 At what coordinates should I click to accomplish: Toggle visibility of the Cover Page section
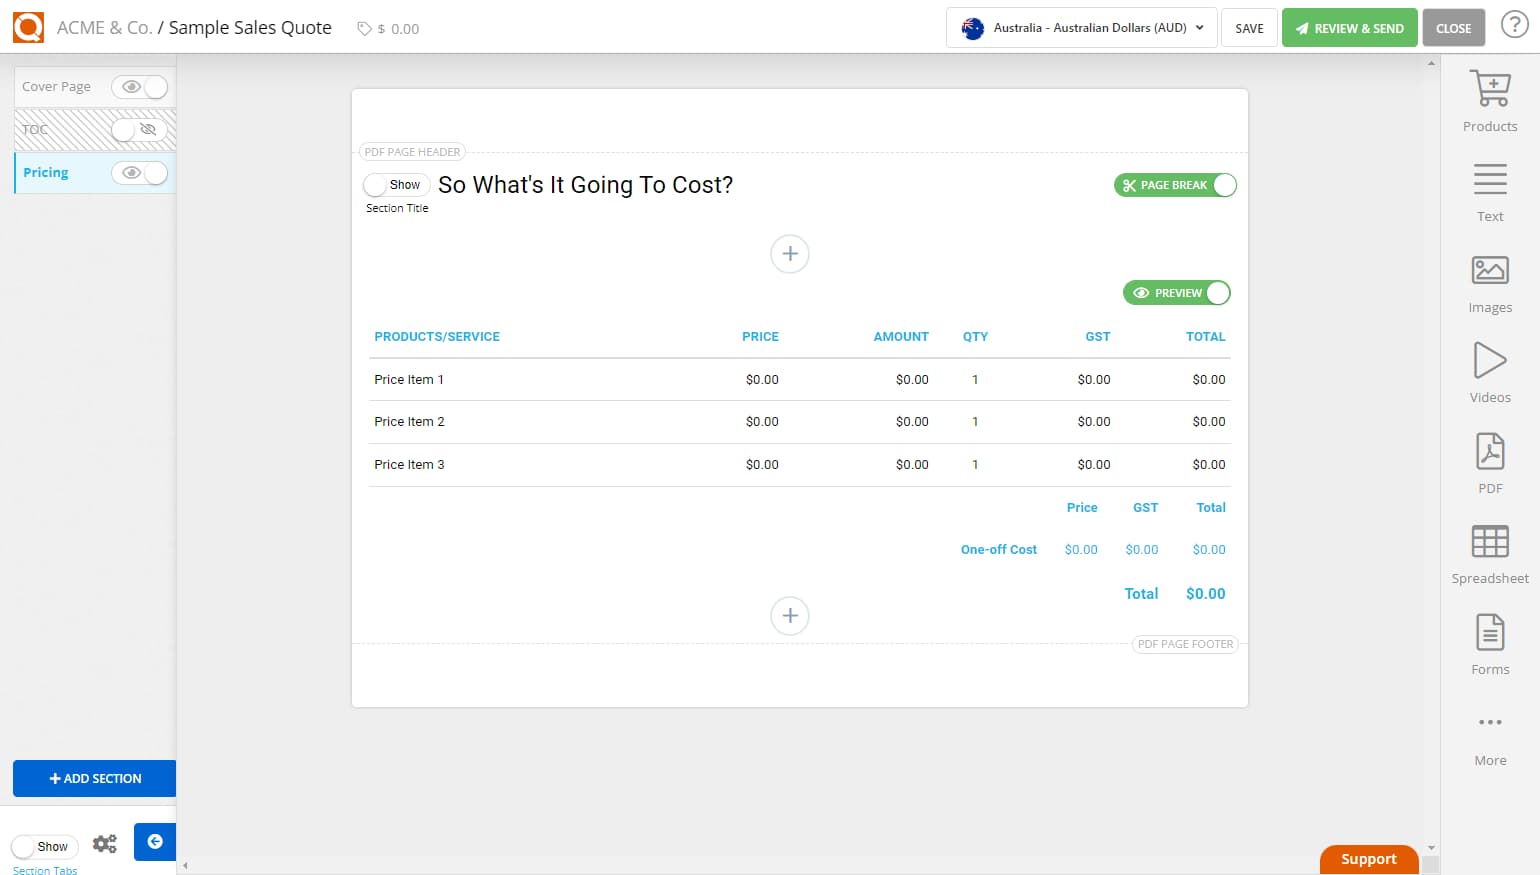[x=140, y=87]
